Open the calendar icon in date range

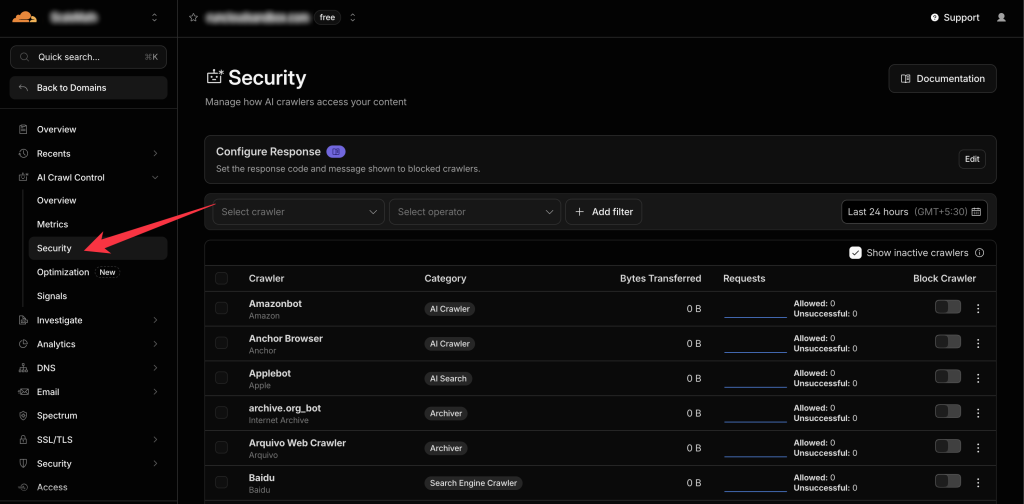point(976,212)
